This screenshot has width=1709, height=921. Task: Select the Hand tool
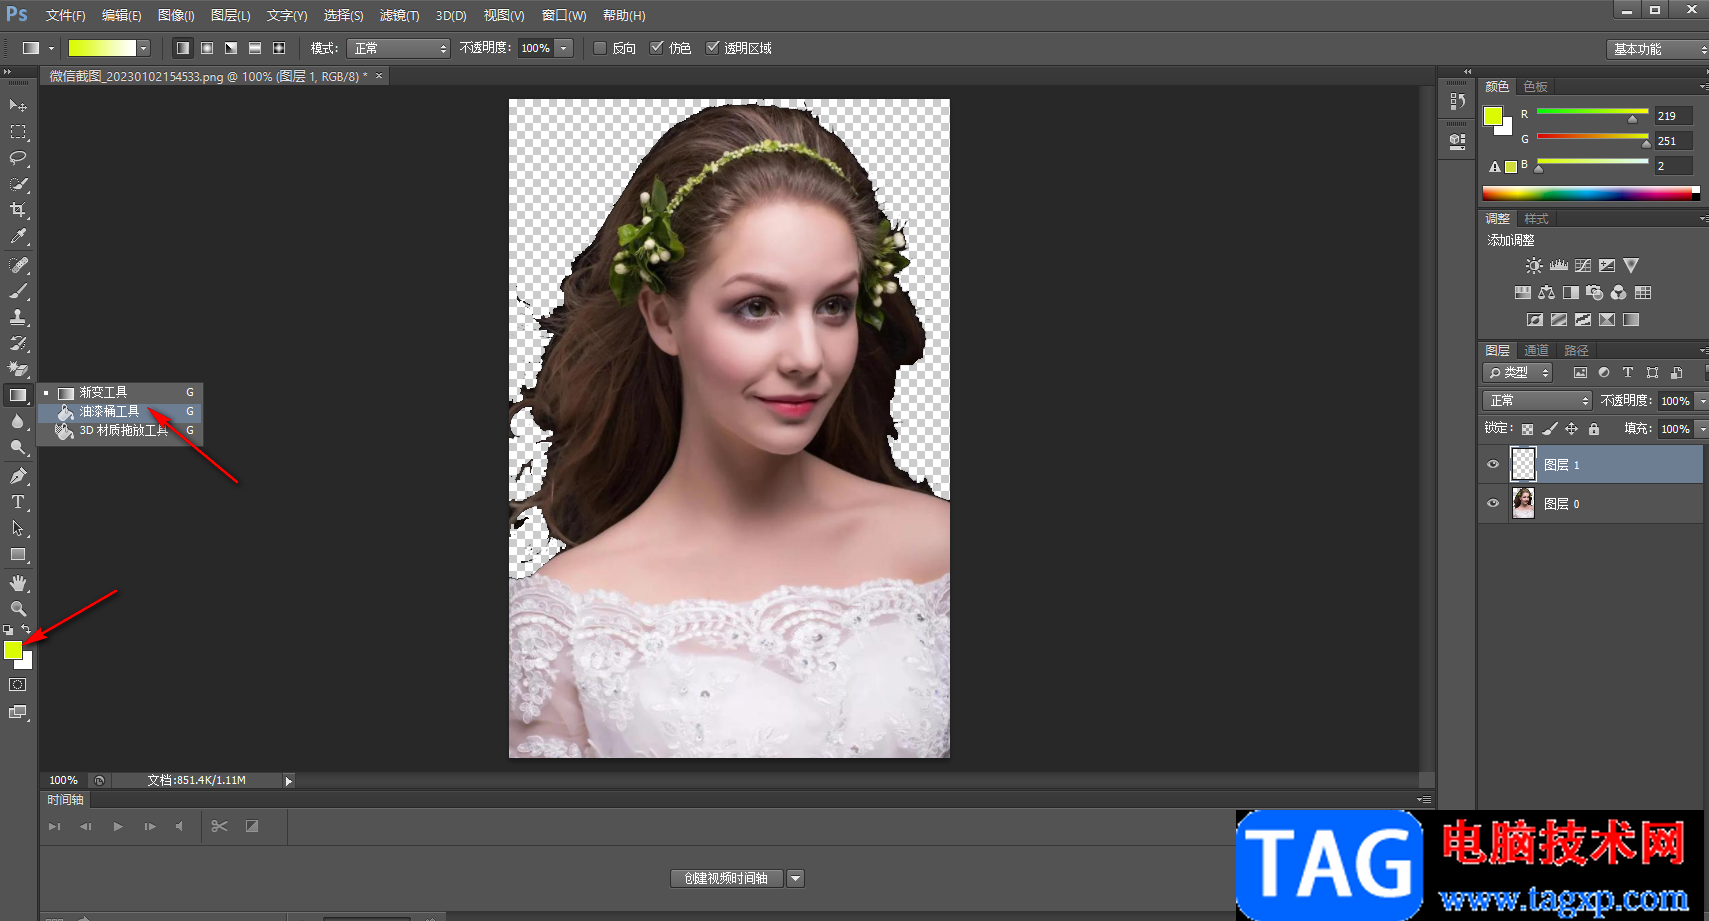click(18, 583)
